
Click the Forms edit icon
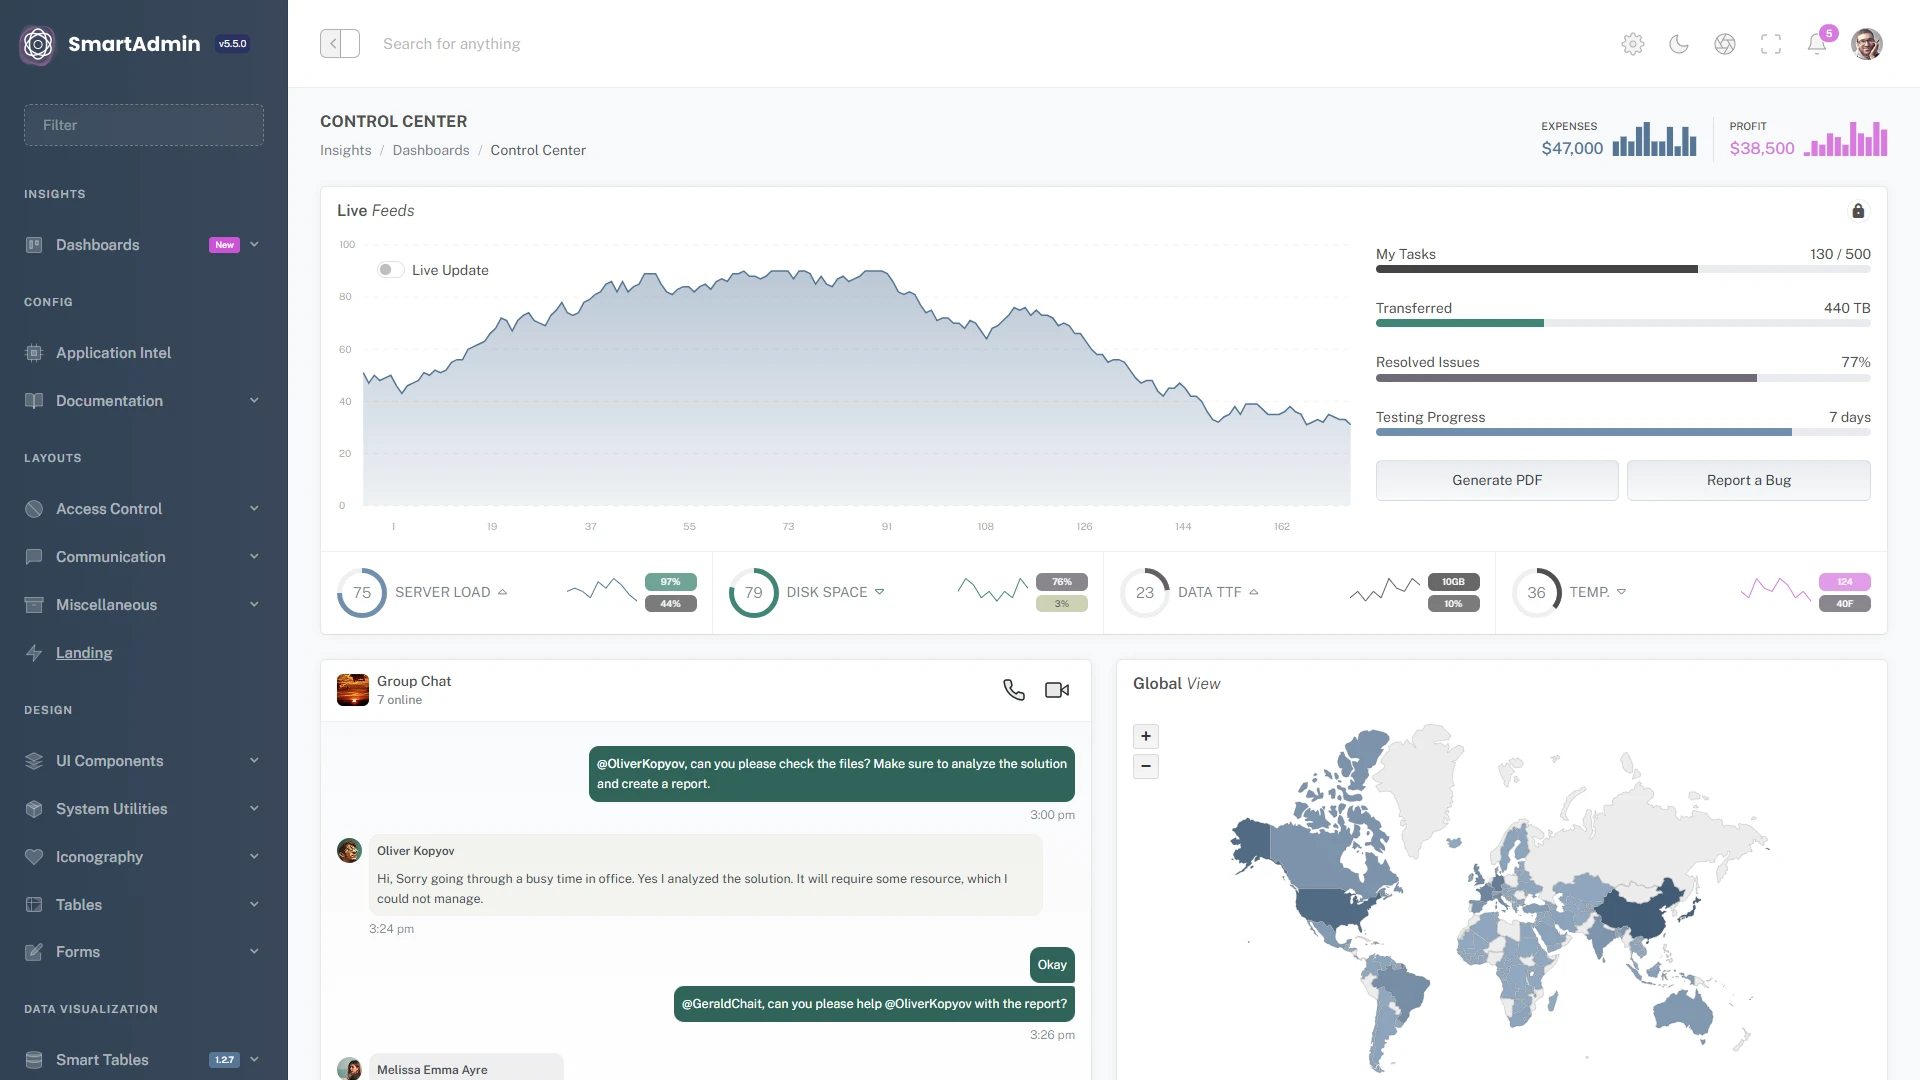34,952
